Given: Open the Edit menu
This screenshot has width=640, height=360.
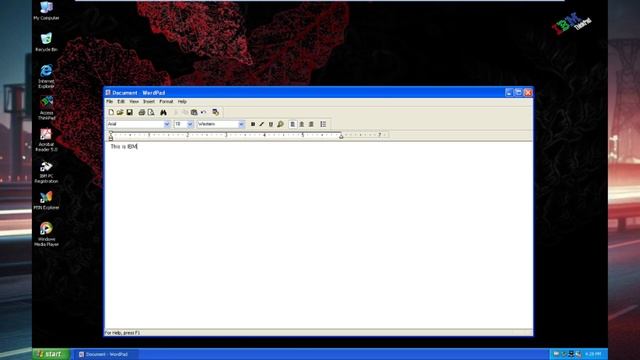Looking at the screenshot, I should [x=121, y=102].
